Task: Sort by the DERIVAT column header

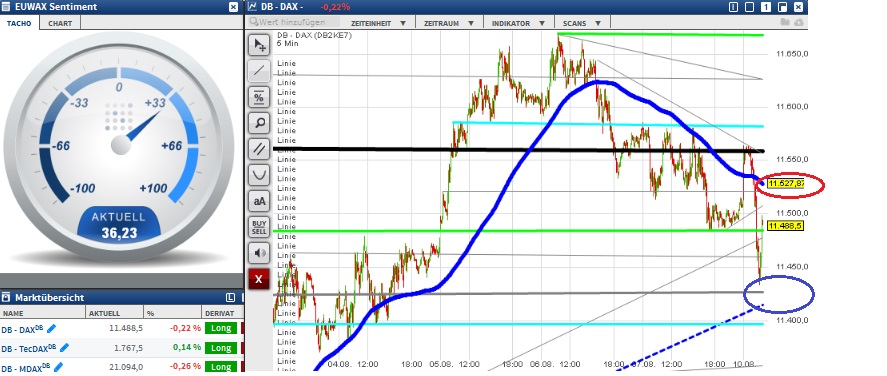Action: [222, 313]
